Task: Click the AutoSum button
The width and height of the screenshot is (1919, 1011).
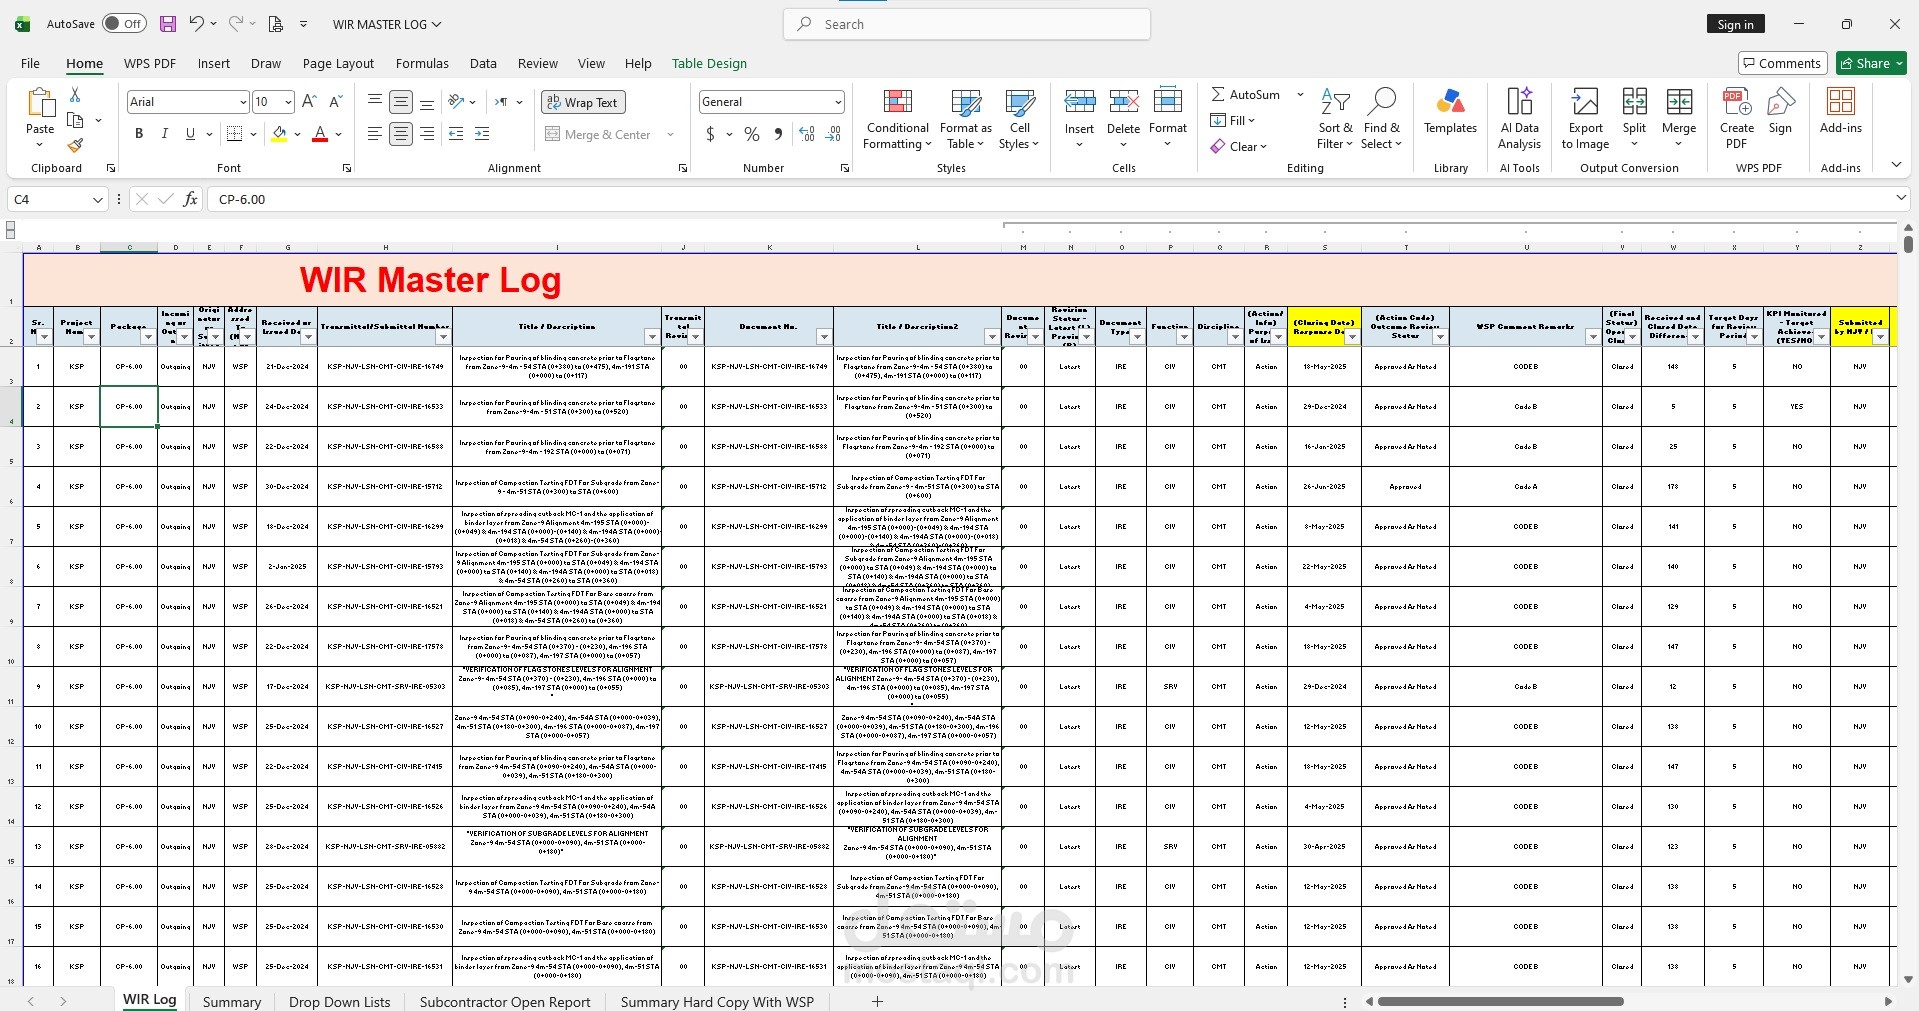Action: (x=1246, y=94)
